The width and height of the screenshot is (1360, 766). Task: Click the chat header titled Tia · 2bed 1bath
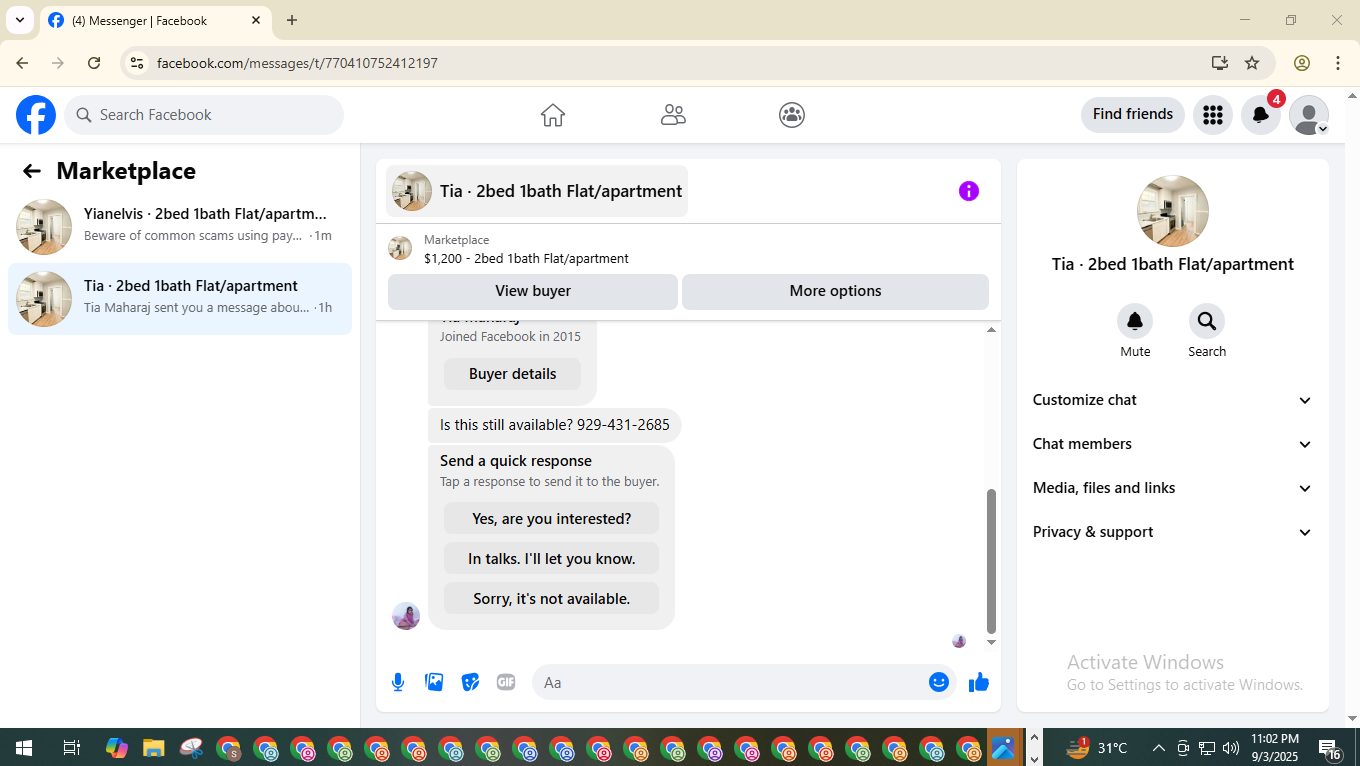point(537,191)
